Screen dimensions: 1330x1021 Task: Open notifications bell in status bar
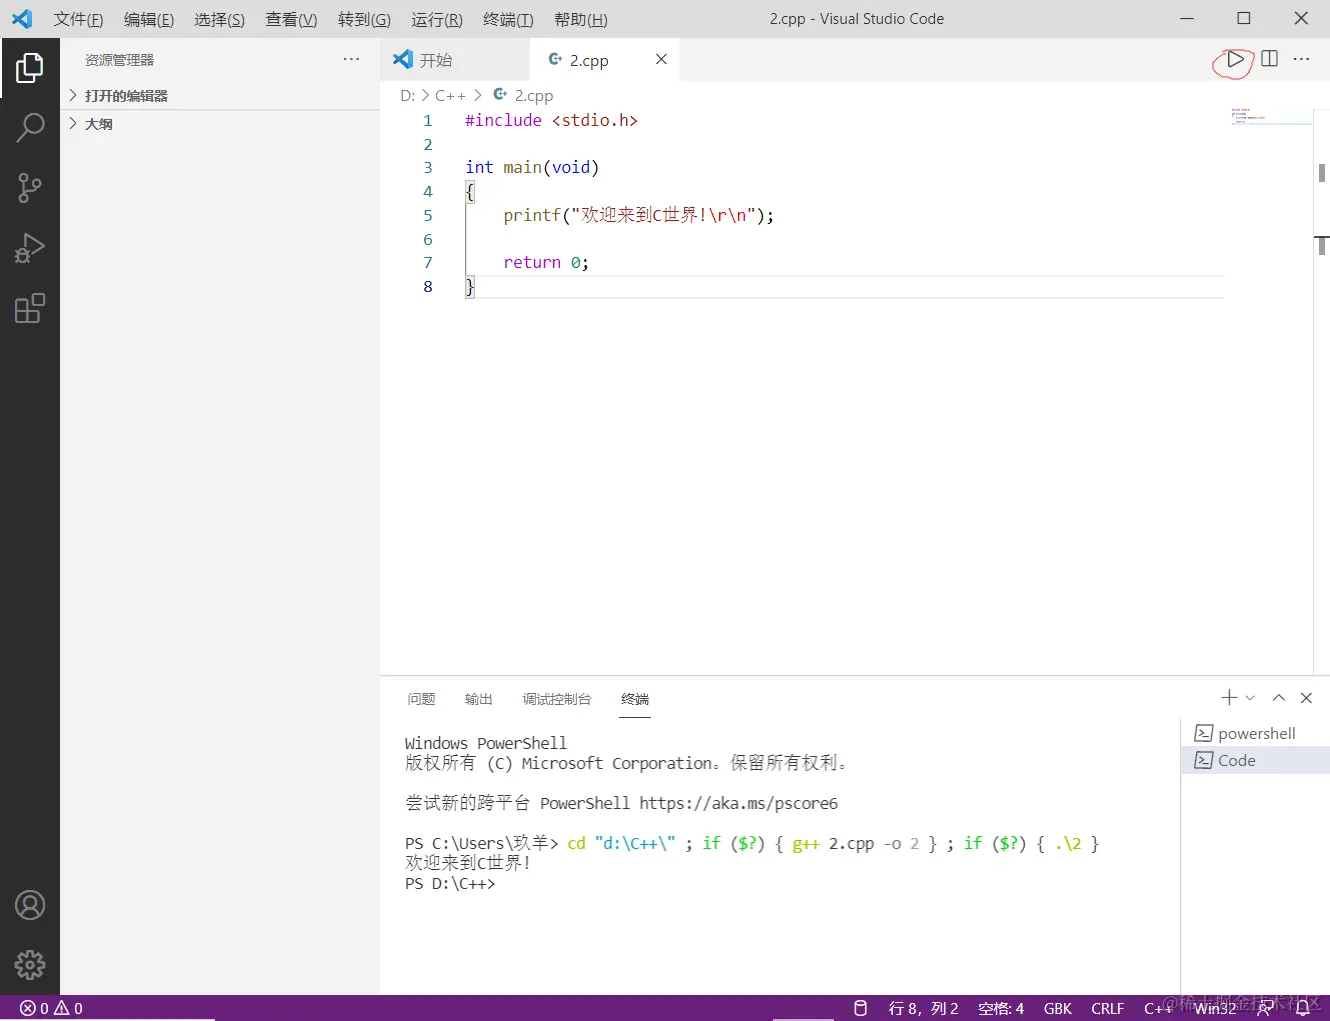1303,1008
